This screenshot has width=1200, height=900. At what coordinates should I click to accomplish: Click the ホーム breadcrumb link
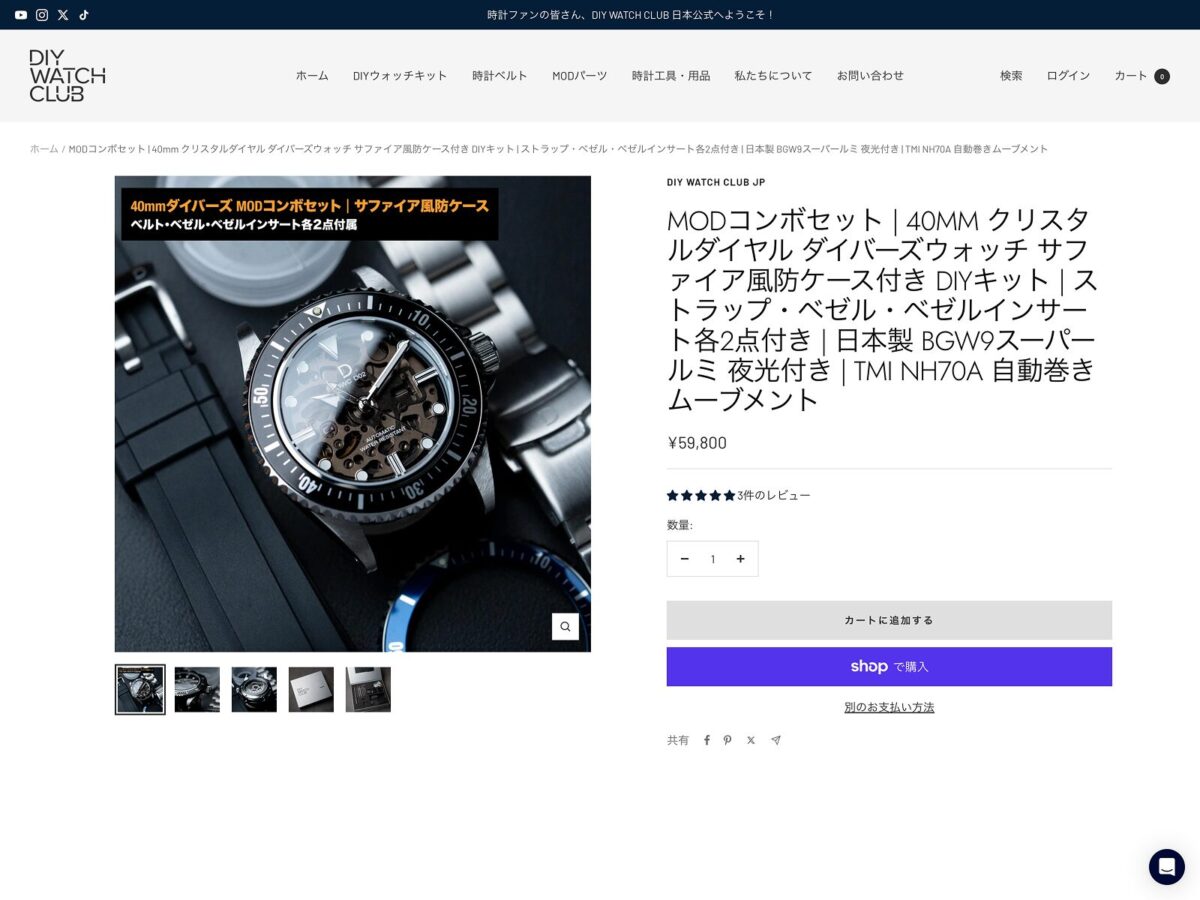pyautogui.click(x=44, y=149)
